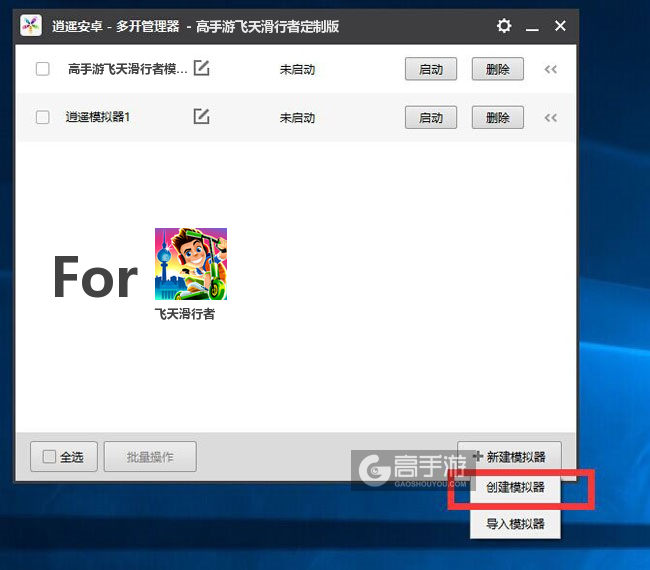Viewport: 650px width, 570px height.
Task: Tick checkbox for 逍遥模拟器1
Action: coord(43,117)
